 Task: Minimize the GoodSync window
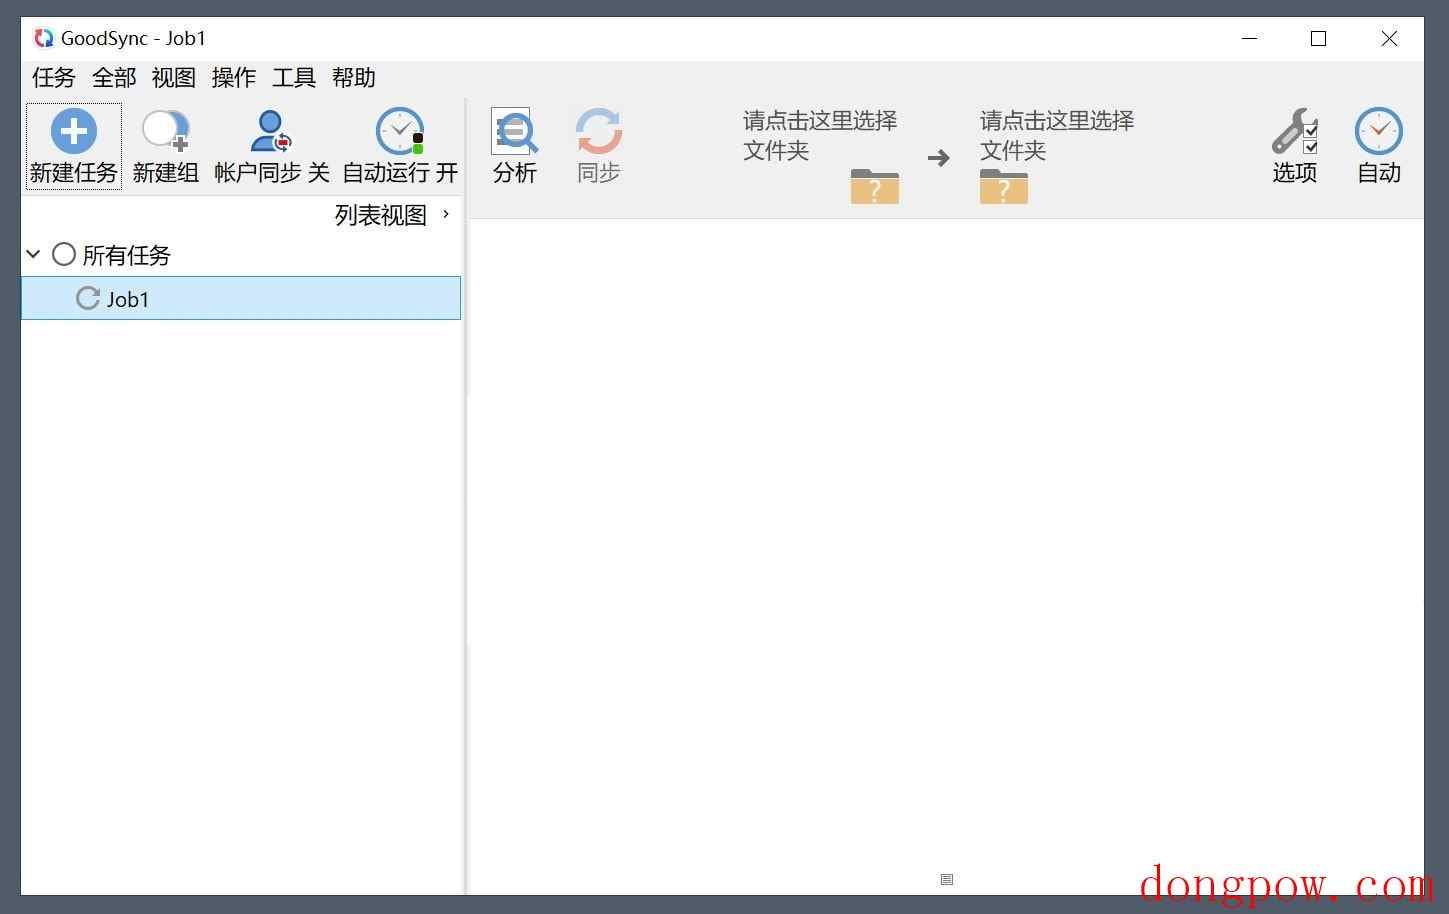[x=1250, y=38]
